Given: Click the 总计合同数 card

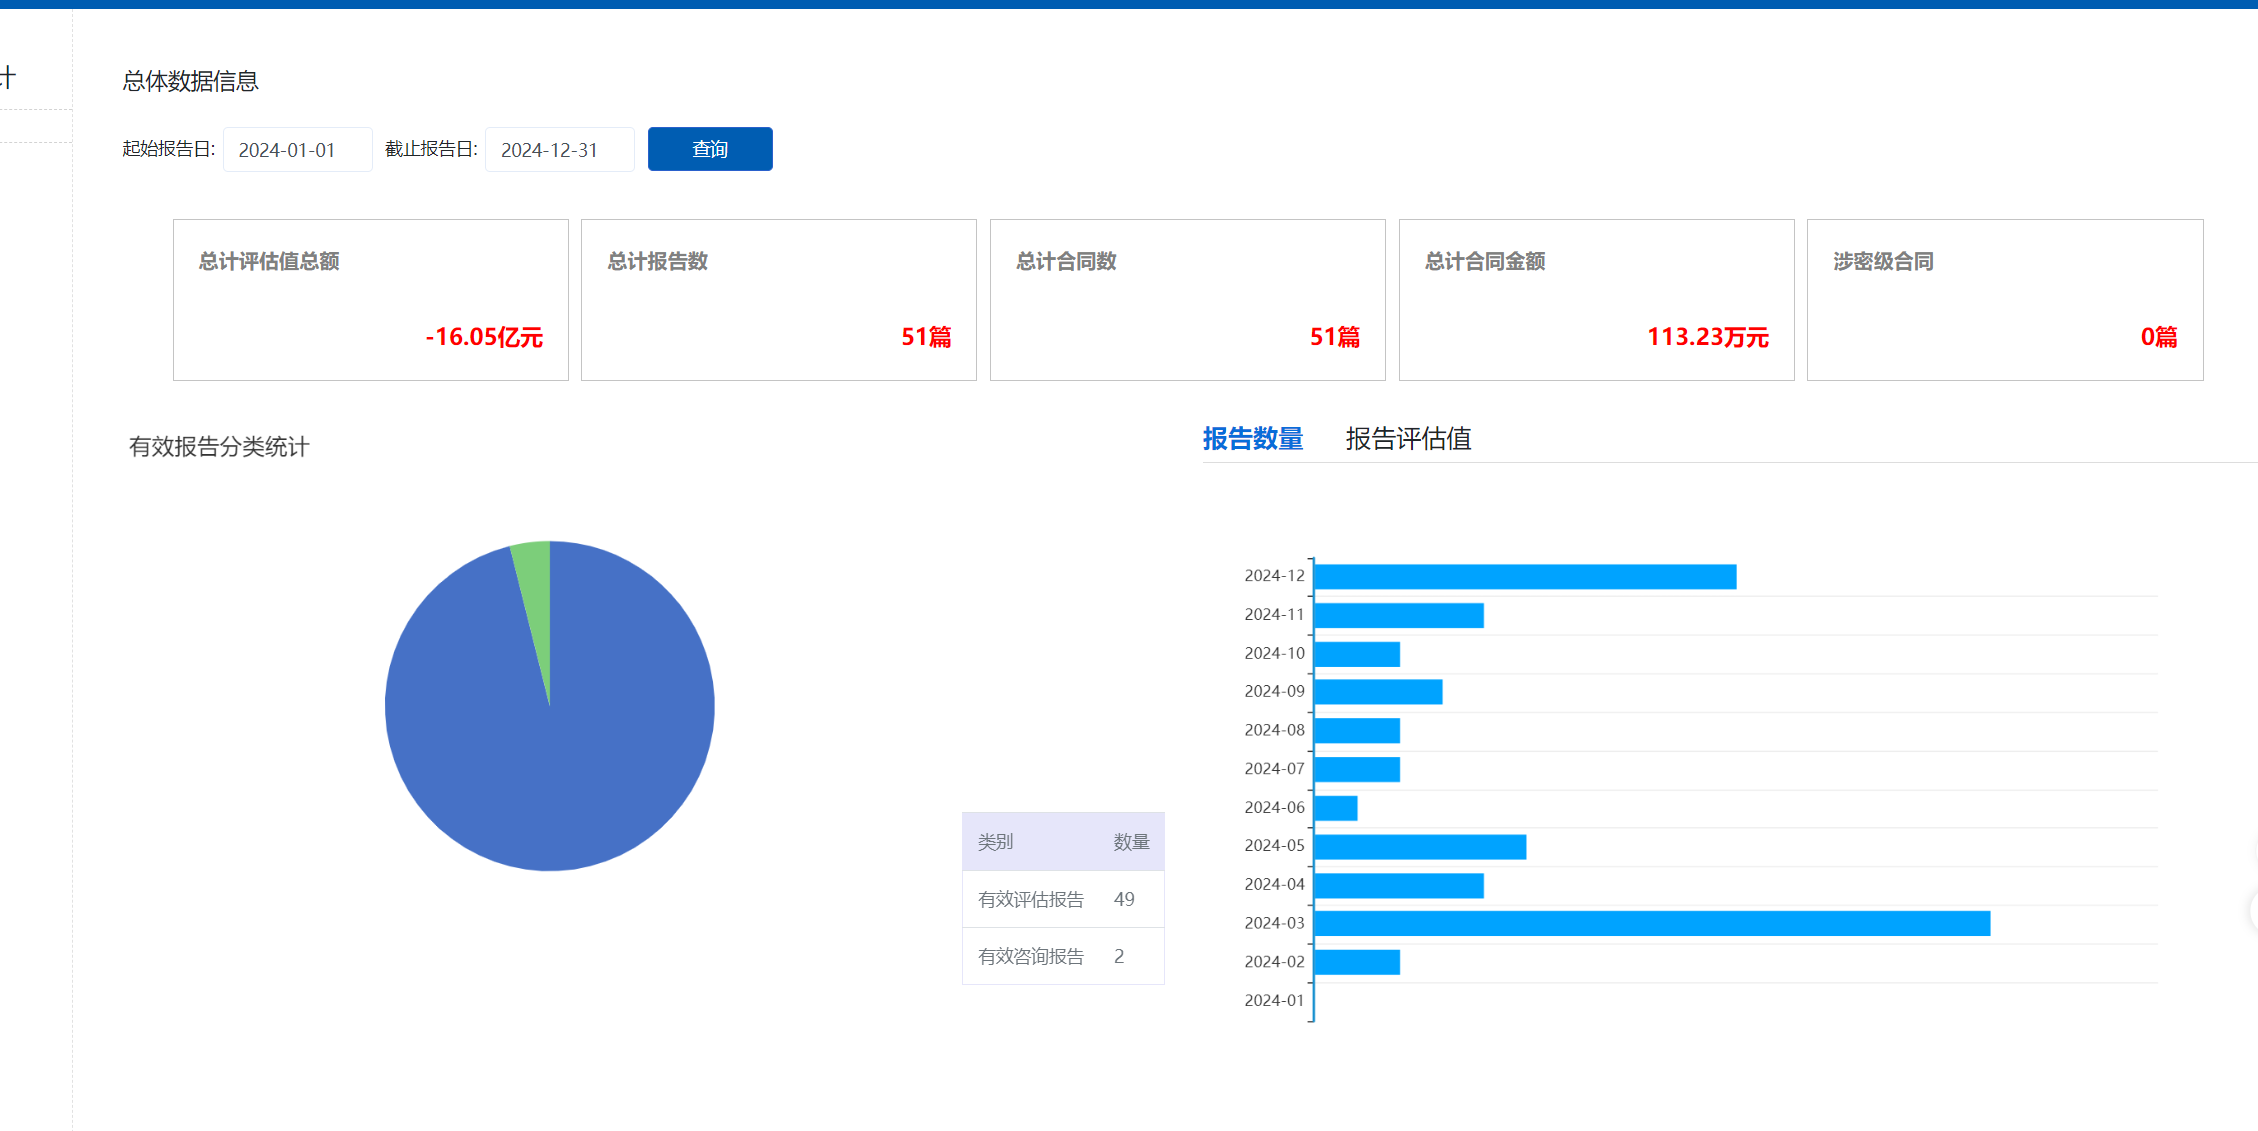Looking at the screenshot, I should pos(1187,300).
